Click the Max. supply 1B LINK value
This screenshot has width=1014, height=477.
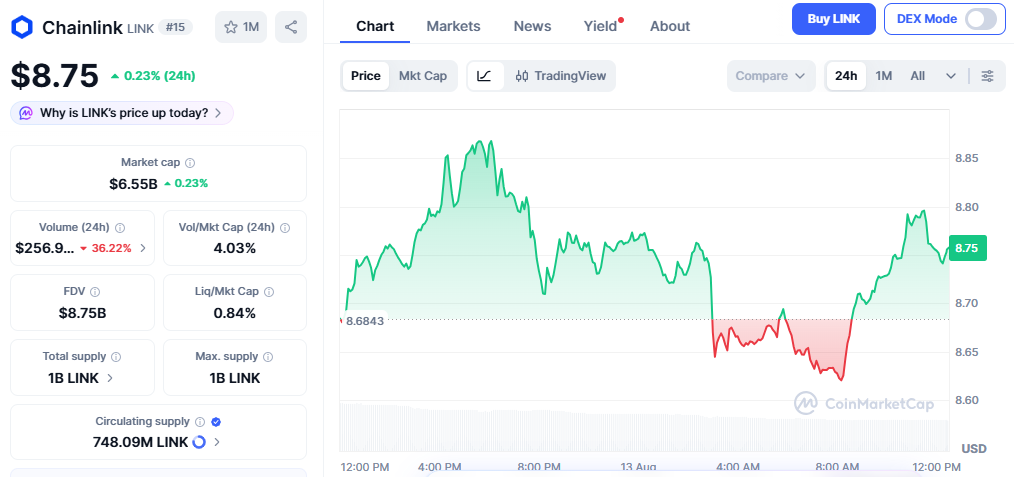pos(235,378)
